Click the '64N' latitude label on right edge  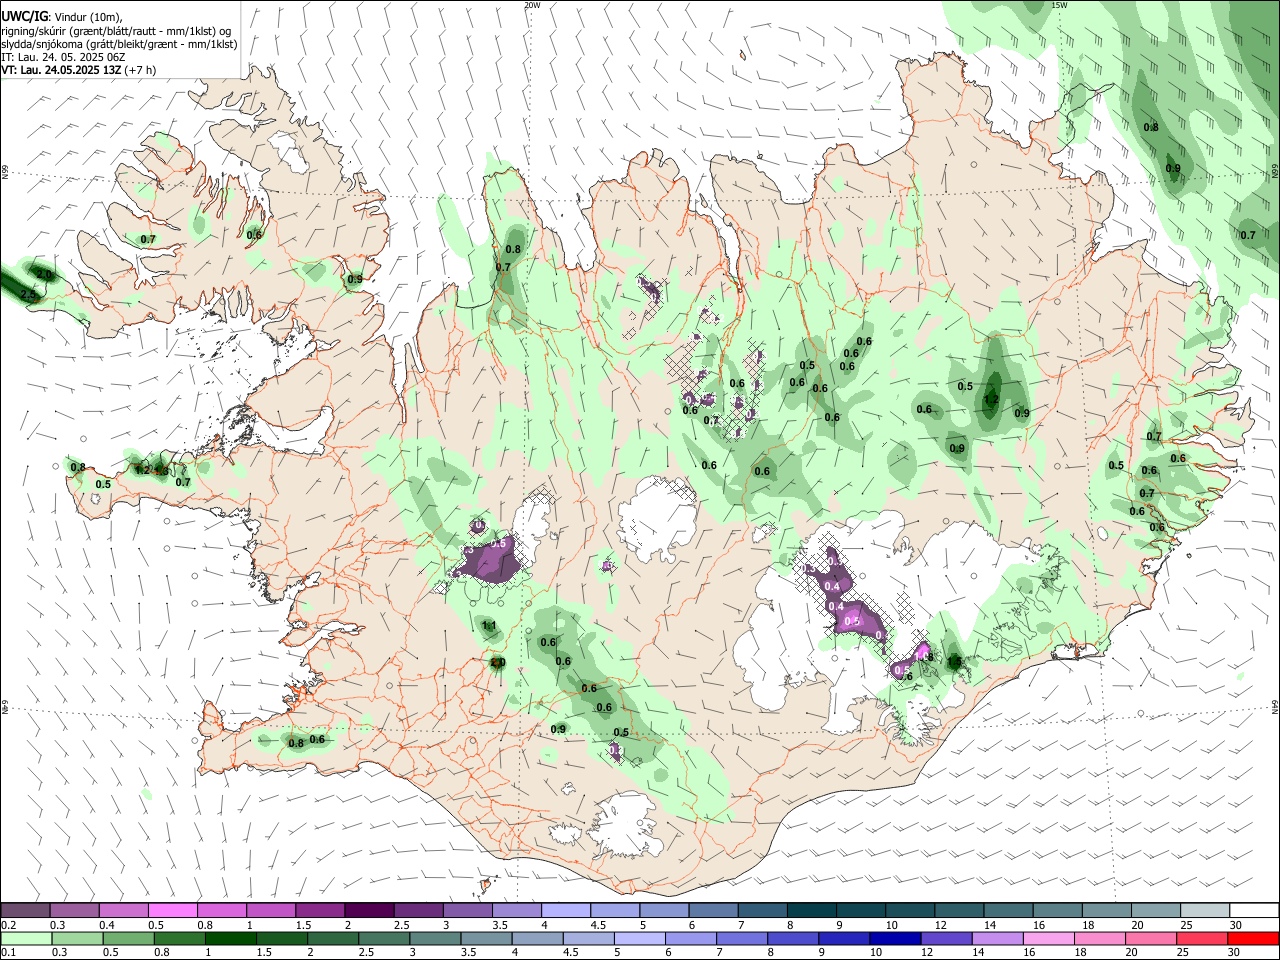[x=1275, y=705]
